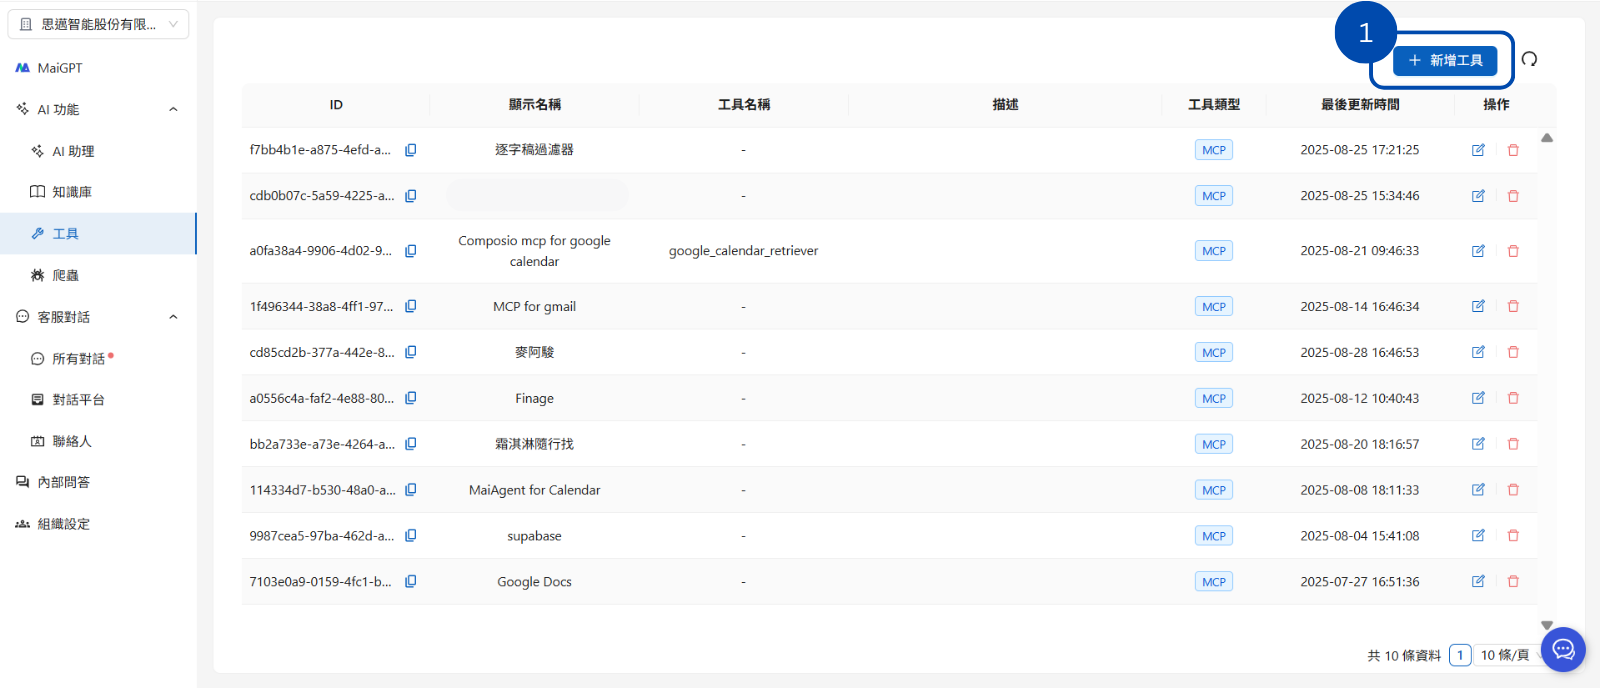Viewport: 1600px width, 688px height.
Task: Delete the Finage tool row
Action: (x=1513, y=398)
